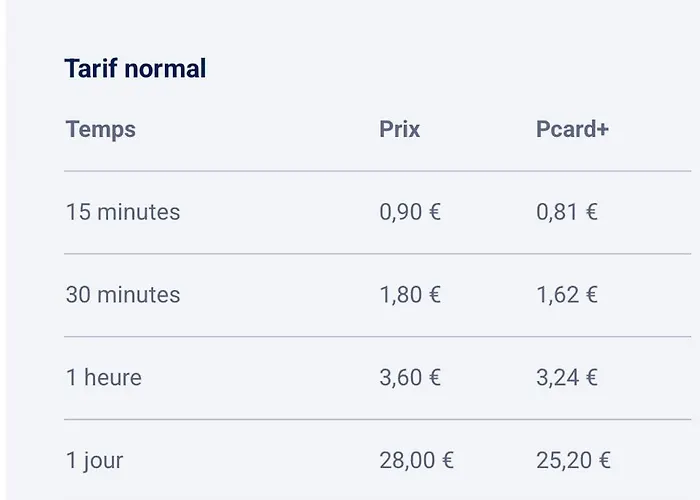Select the 1,62 € Pcard+ price

pos(567,295)
